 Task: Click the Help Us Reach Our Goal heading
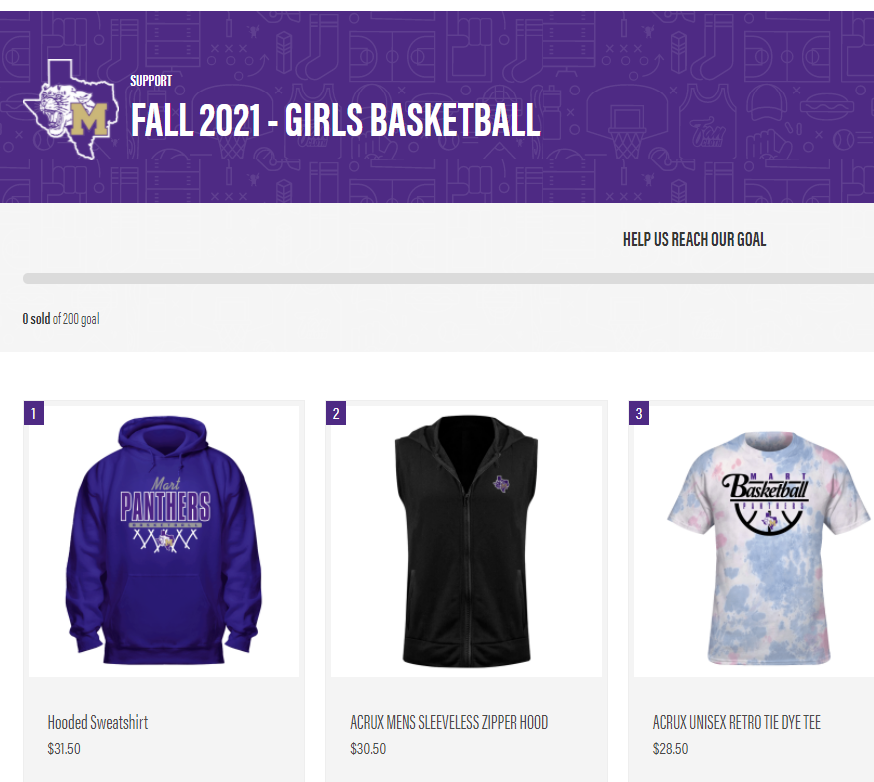click(694, 240)
